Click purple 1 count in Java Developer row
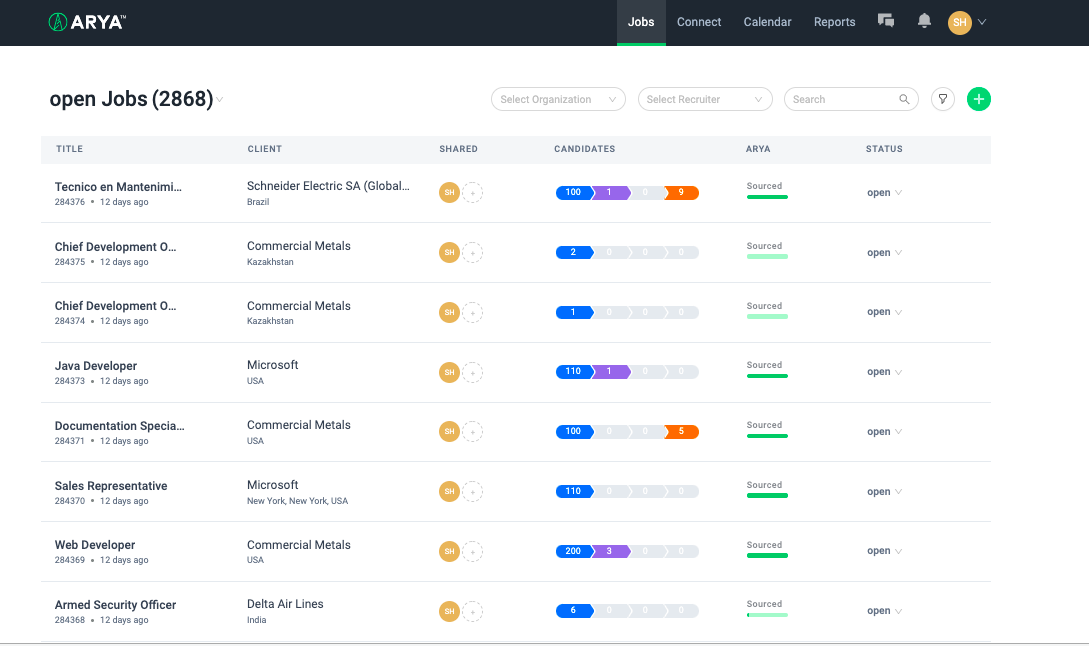The height and width of the screenshot is (646, 1089). click(x=610, y=372)
